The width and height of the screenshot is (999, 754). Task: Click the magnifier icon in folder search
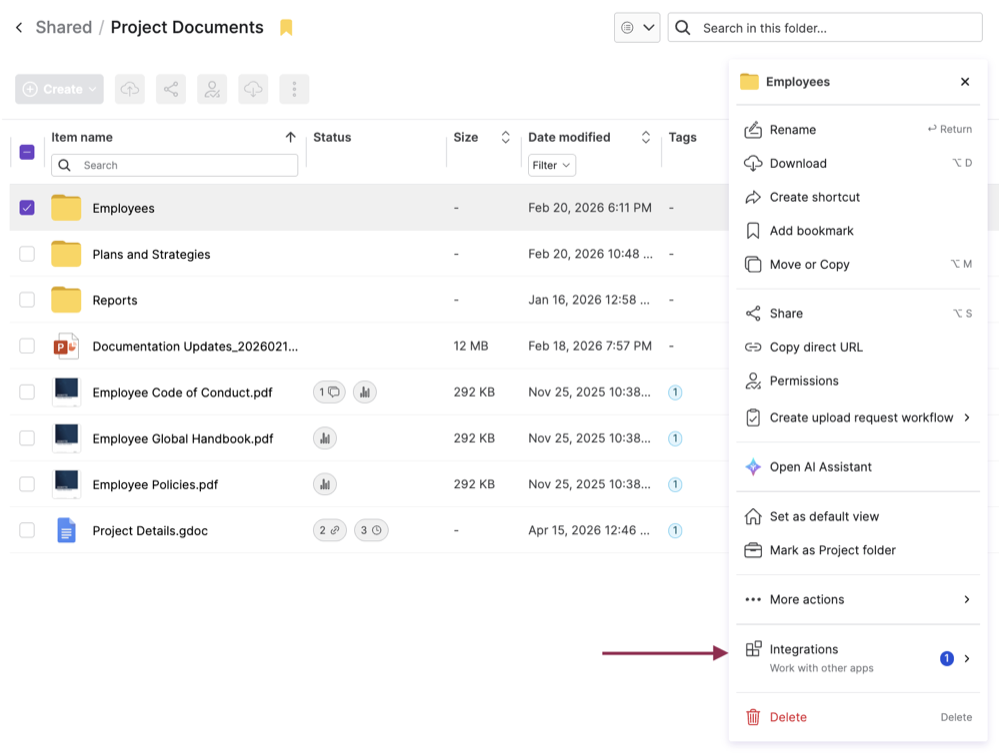pos(682,27)
